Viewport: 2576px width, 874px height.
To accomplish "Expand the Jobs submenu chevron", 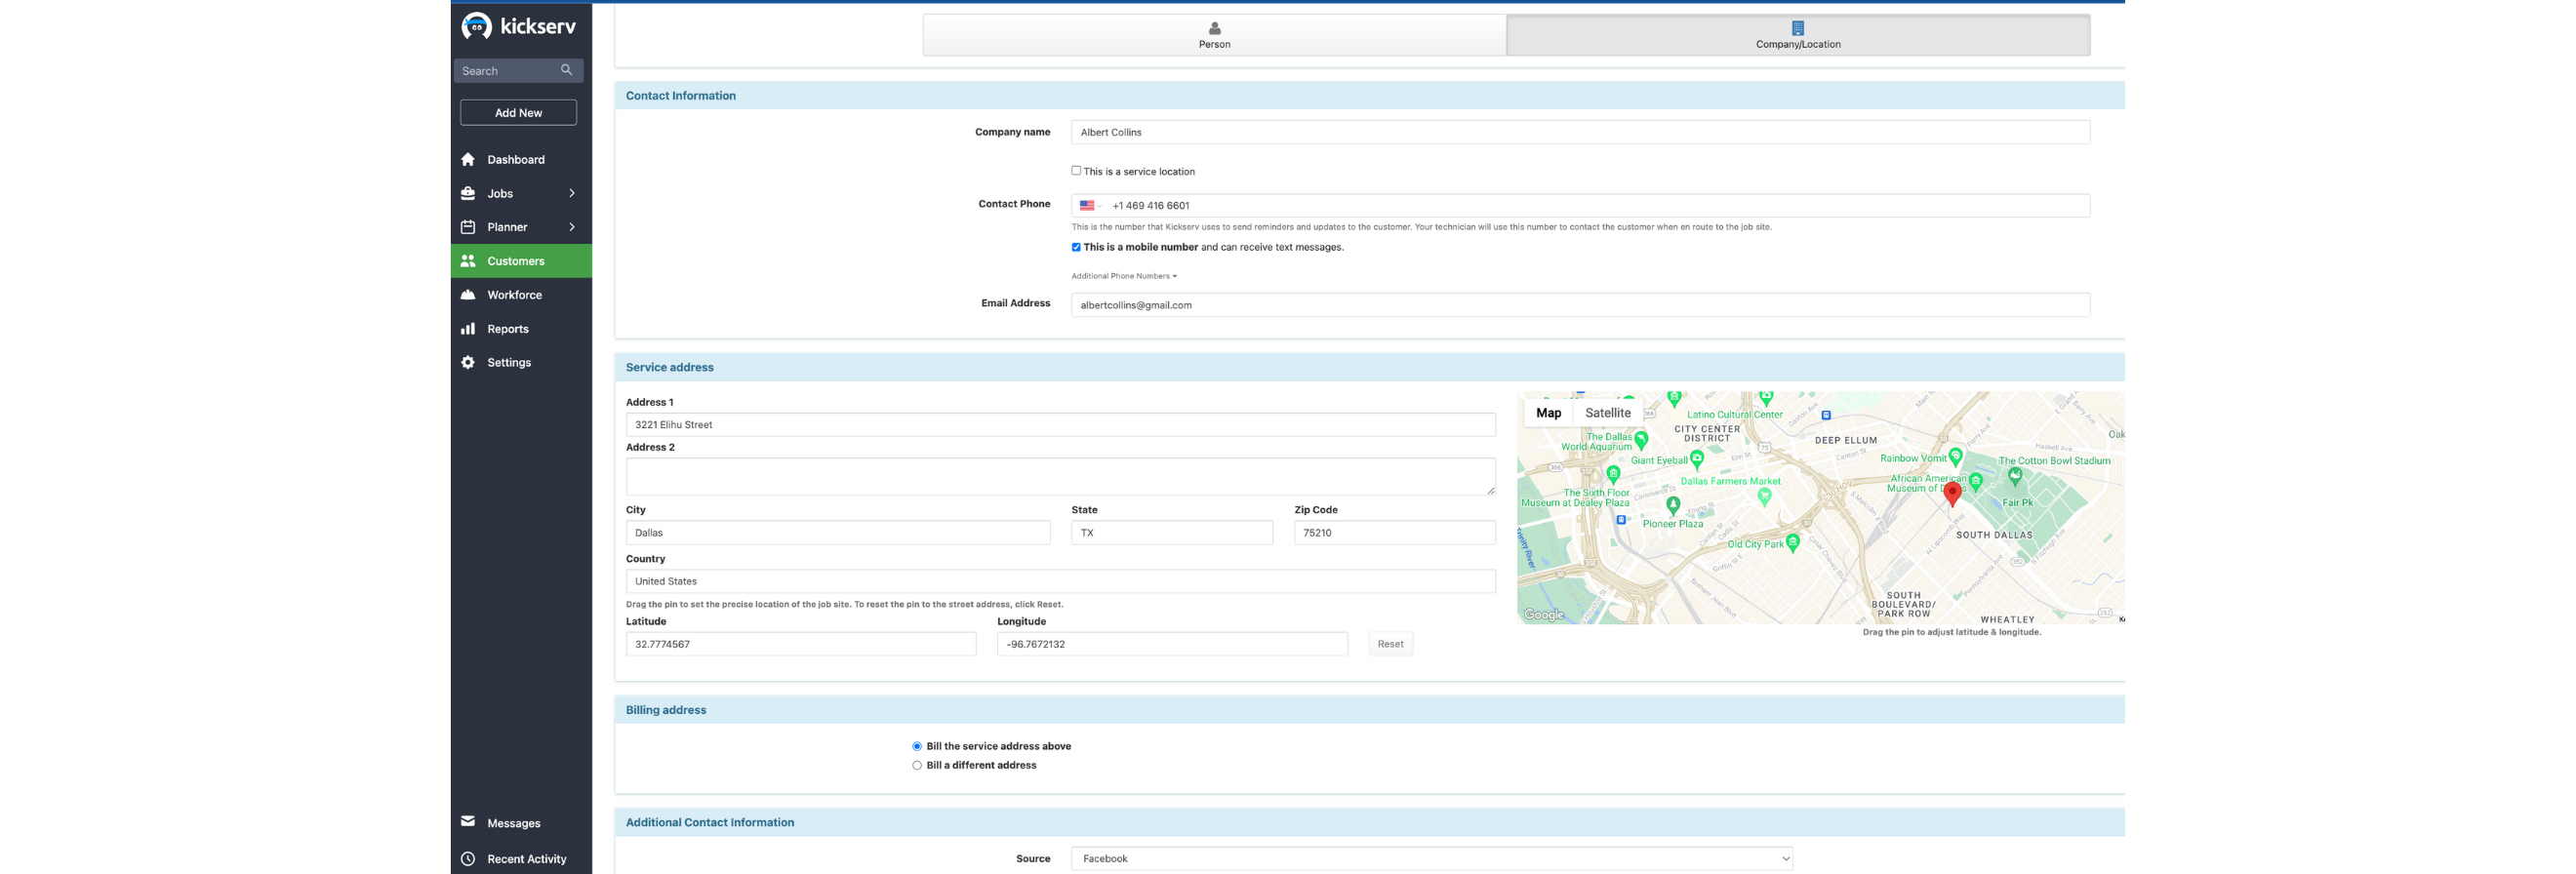I will coord(572,194).
